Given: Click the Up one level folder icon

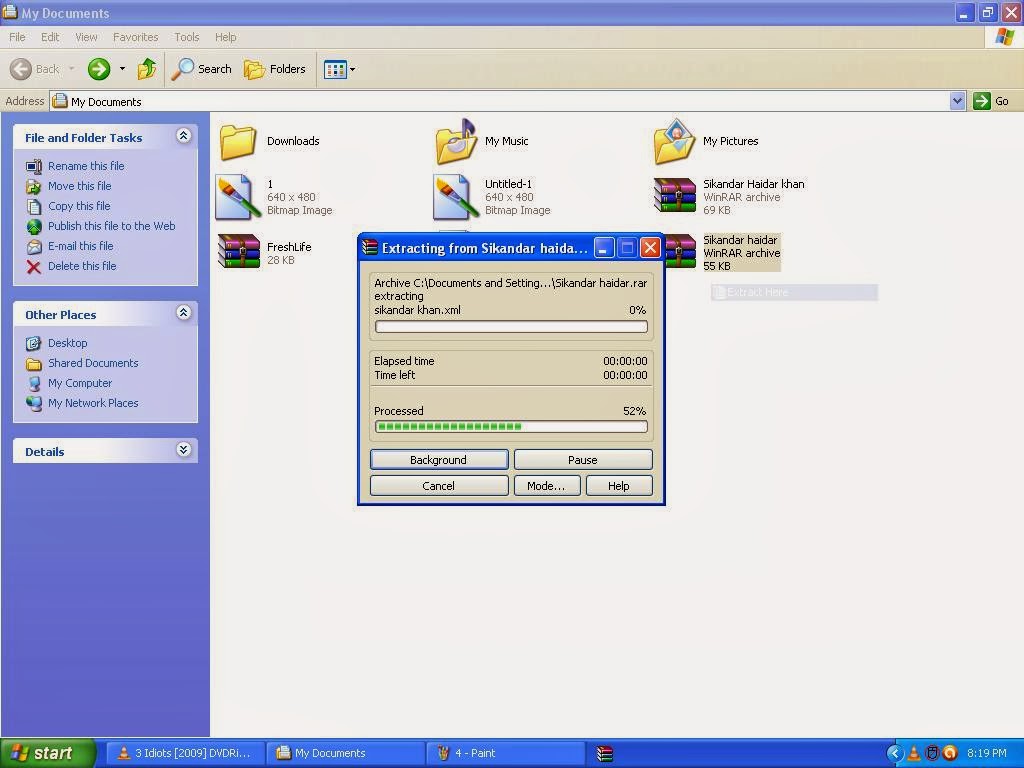Looking at the screenshot, I should 146,69.
